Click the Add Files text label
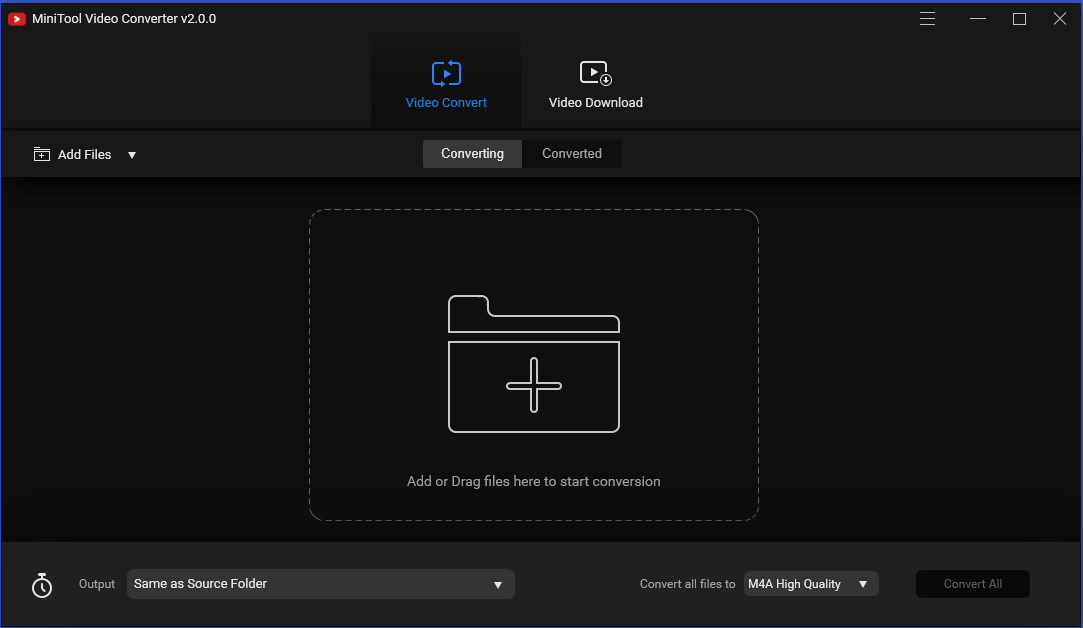Screen dimensions: 1083x628 [85, 154]
